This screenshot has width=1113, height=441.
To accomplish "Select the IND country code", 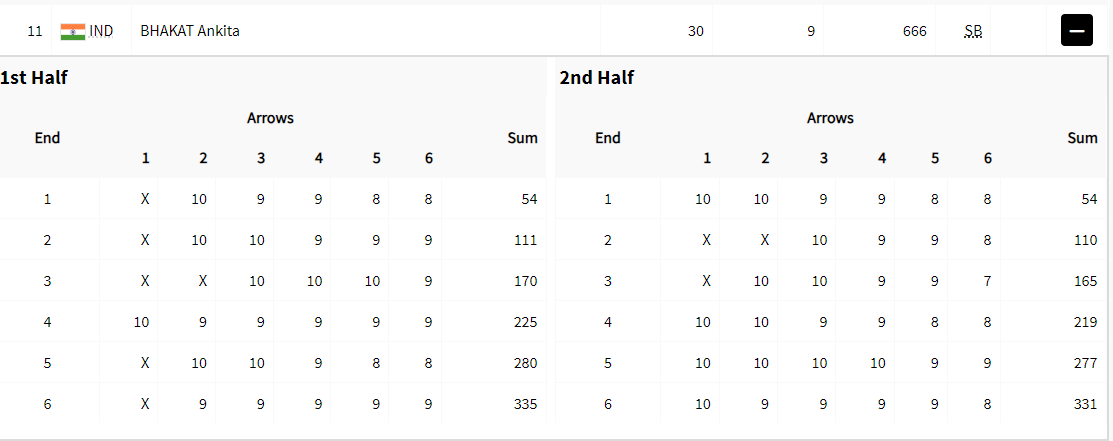I will 101,31.
